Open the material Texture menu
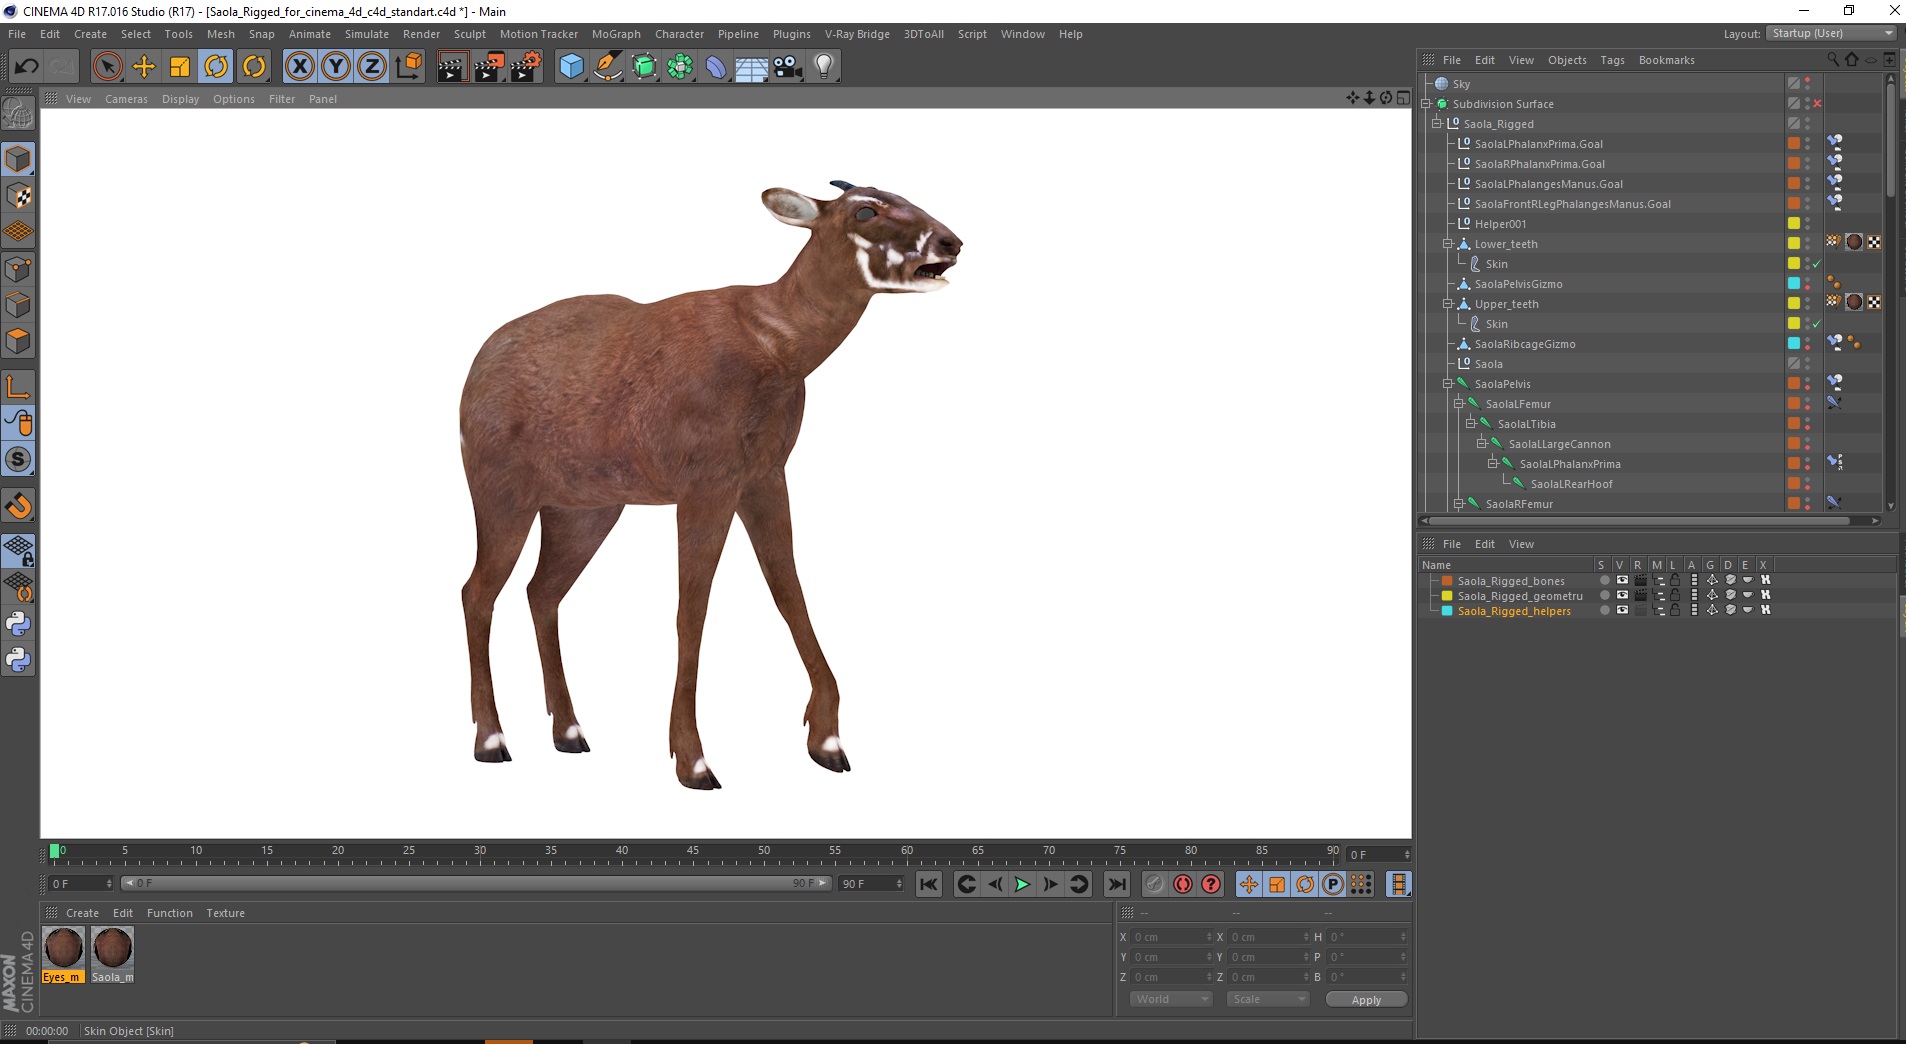Image resolution: width=1906 pixels, height=1044 pixels. point(225,913)
